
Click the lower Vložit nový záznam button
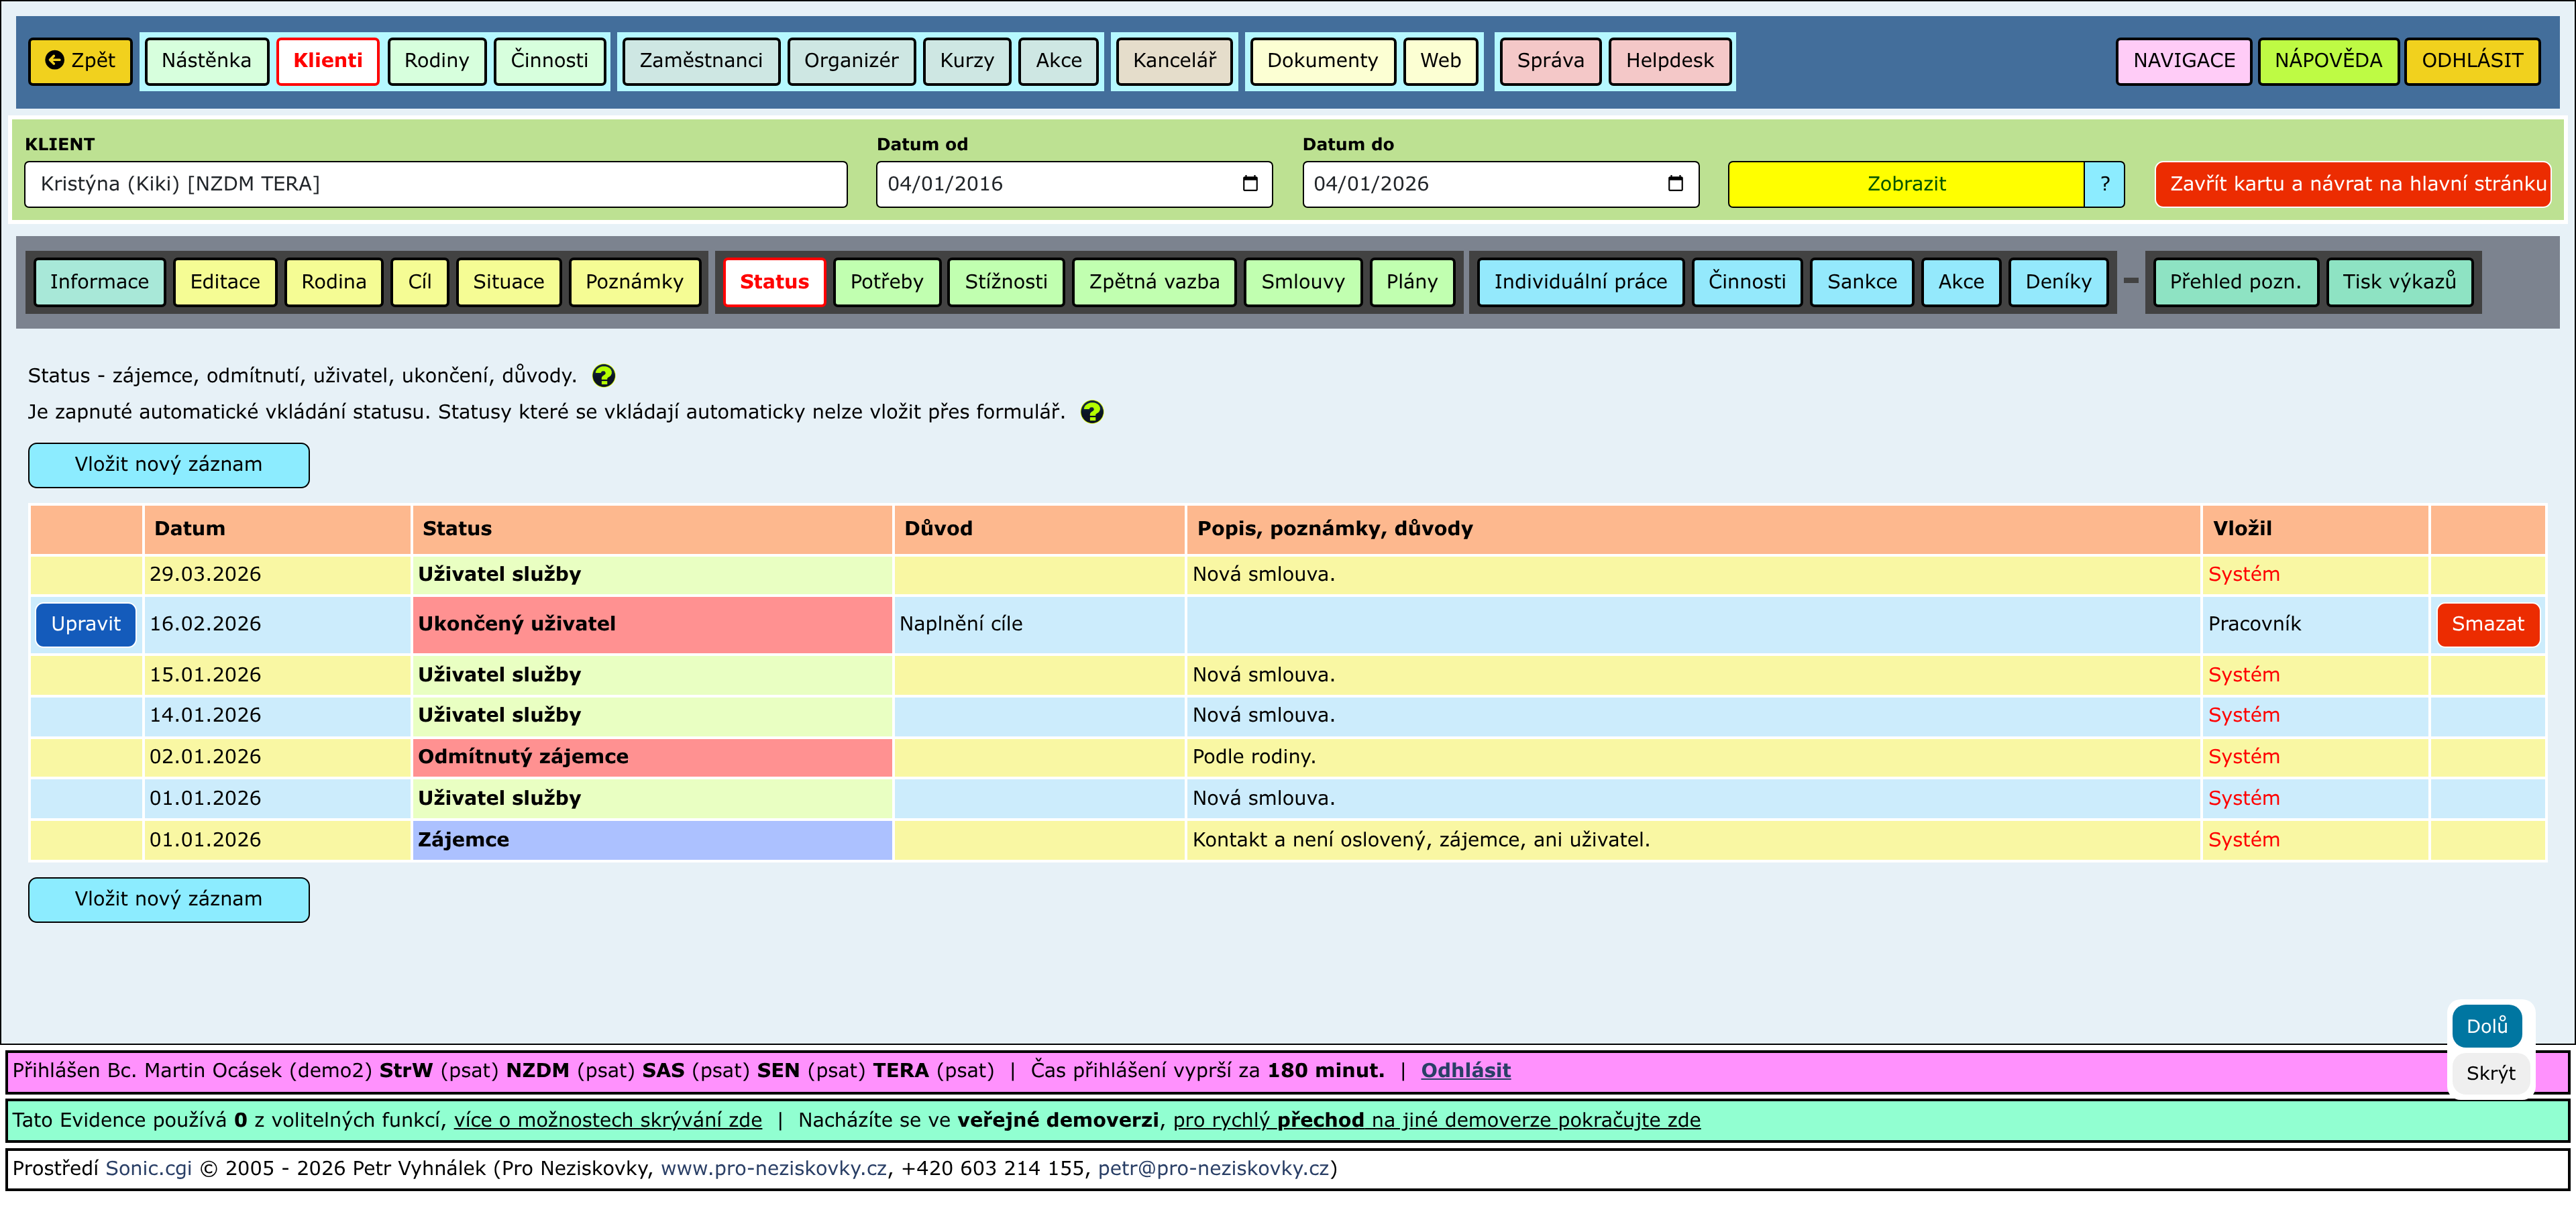tap(169, 900)
